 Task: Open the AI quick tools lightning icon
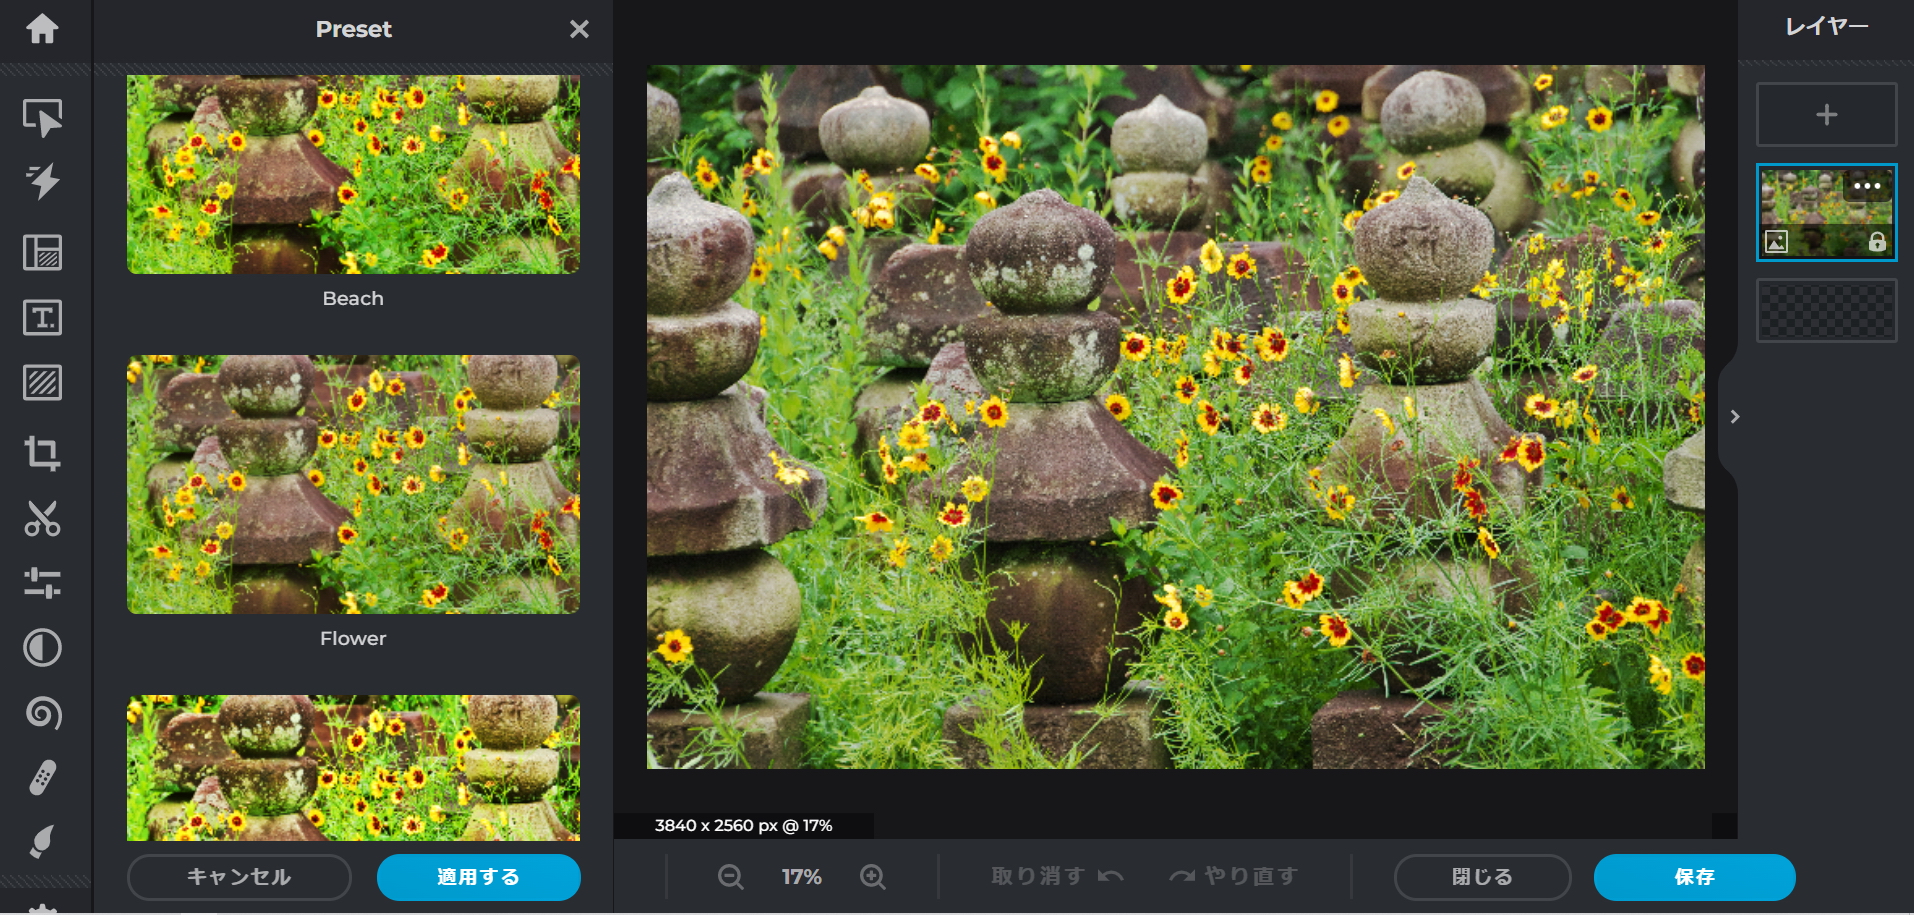(x=42, y=182)
